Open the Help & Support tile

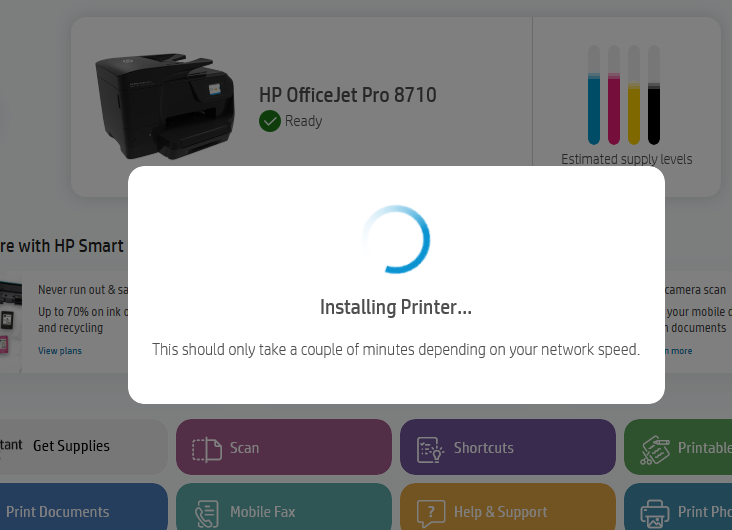tap(508, 507)
